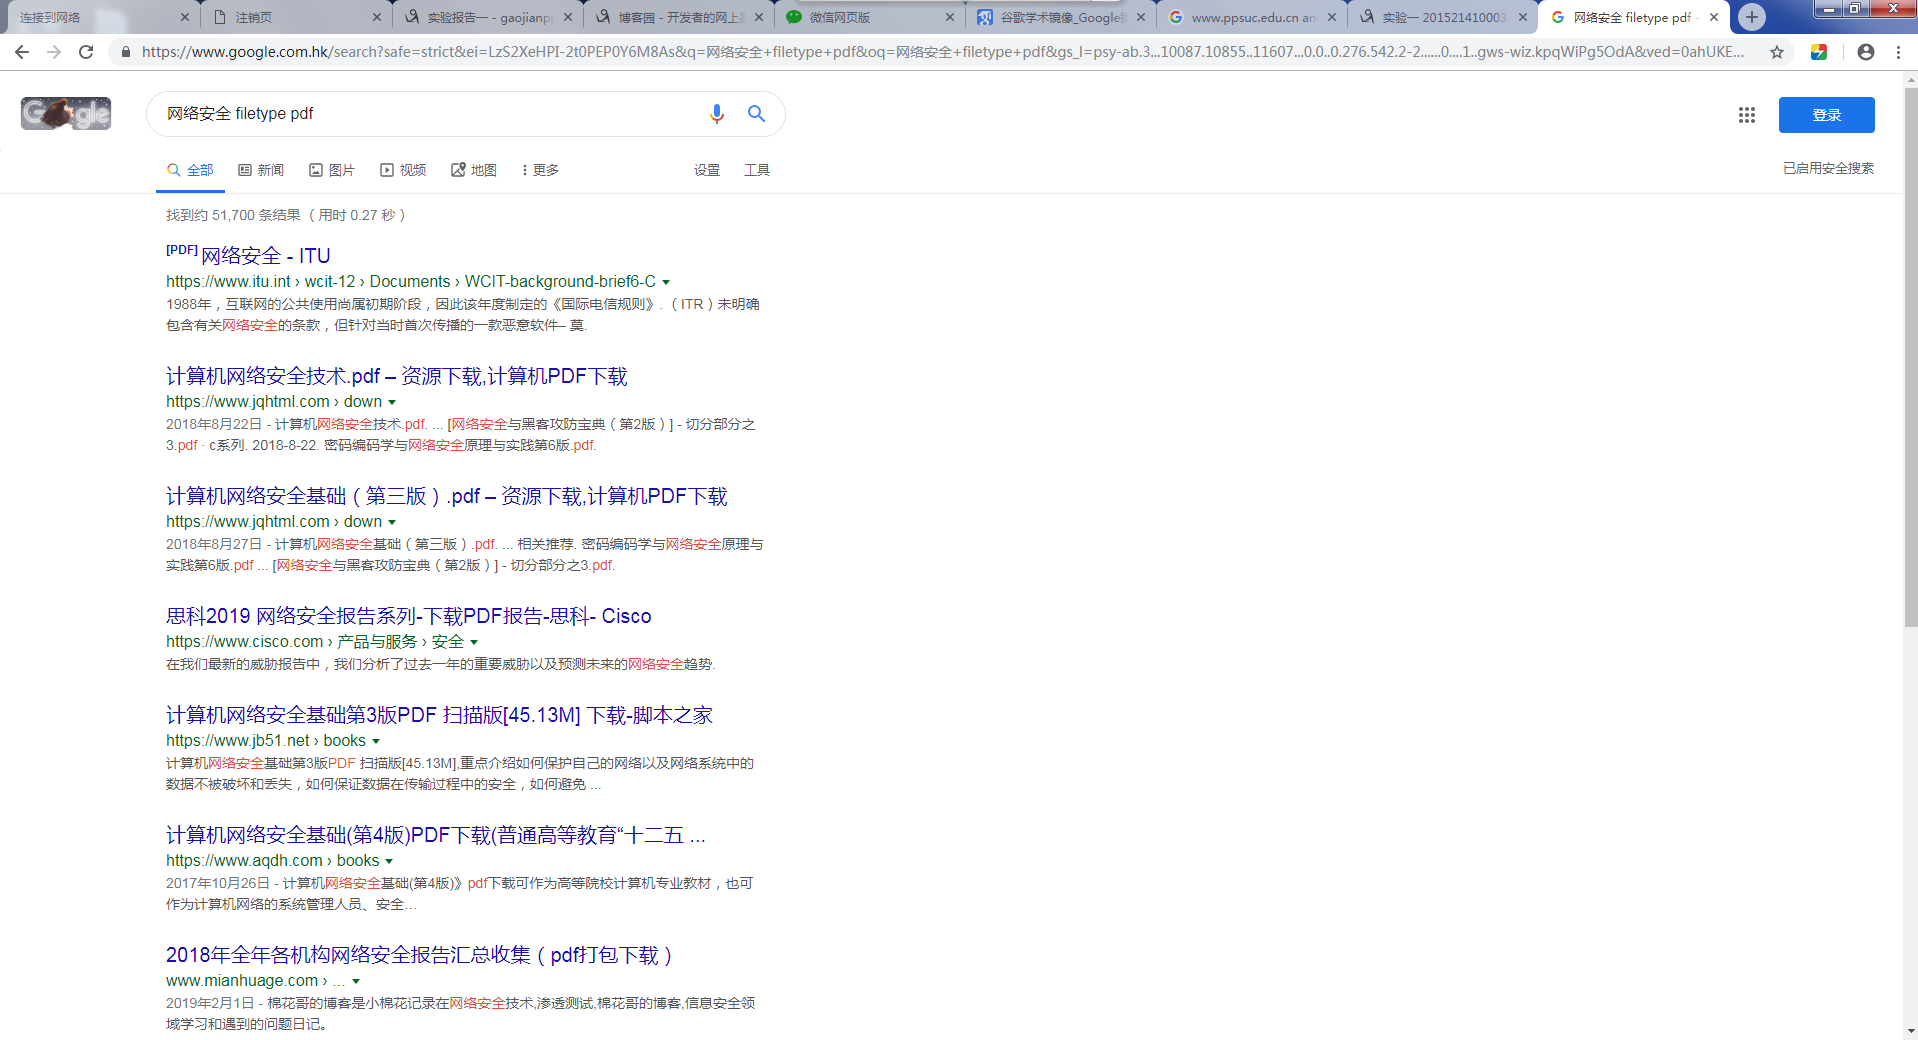The height and width of the screenshot is (1040, 1918).
Task: Go back with the browser back arrow
Action: [x=22, y=52]
